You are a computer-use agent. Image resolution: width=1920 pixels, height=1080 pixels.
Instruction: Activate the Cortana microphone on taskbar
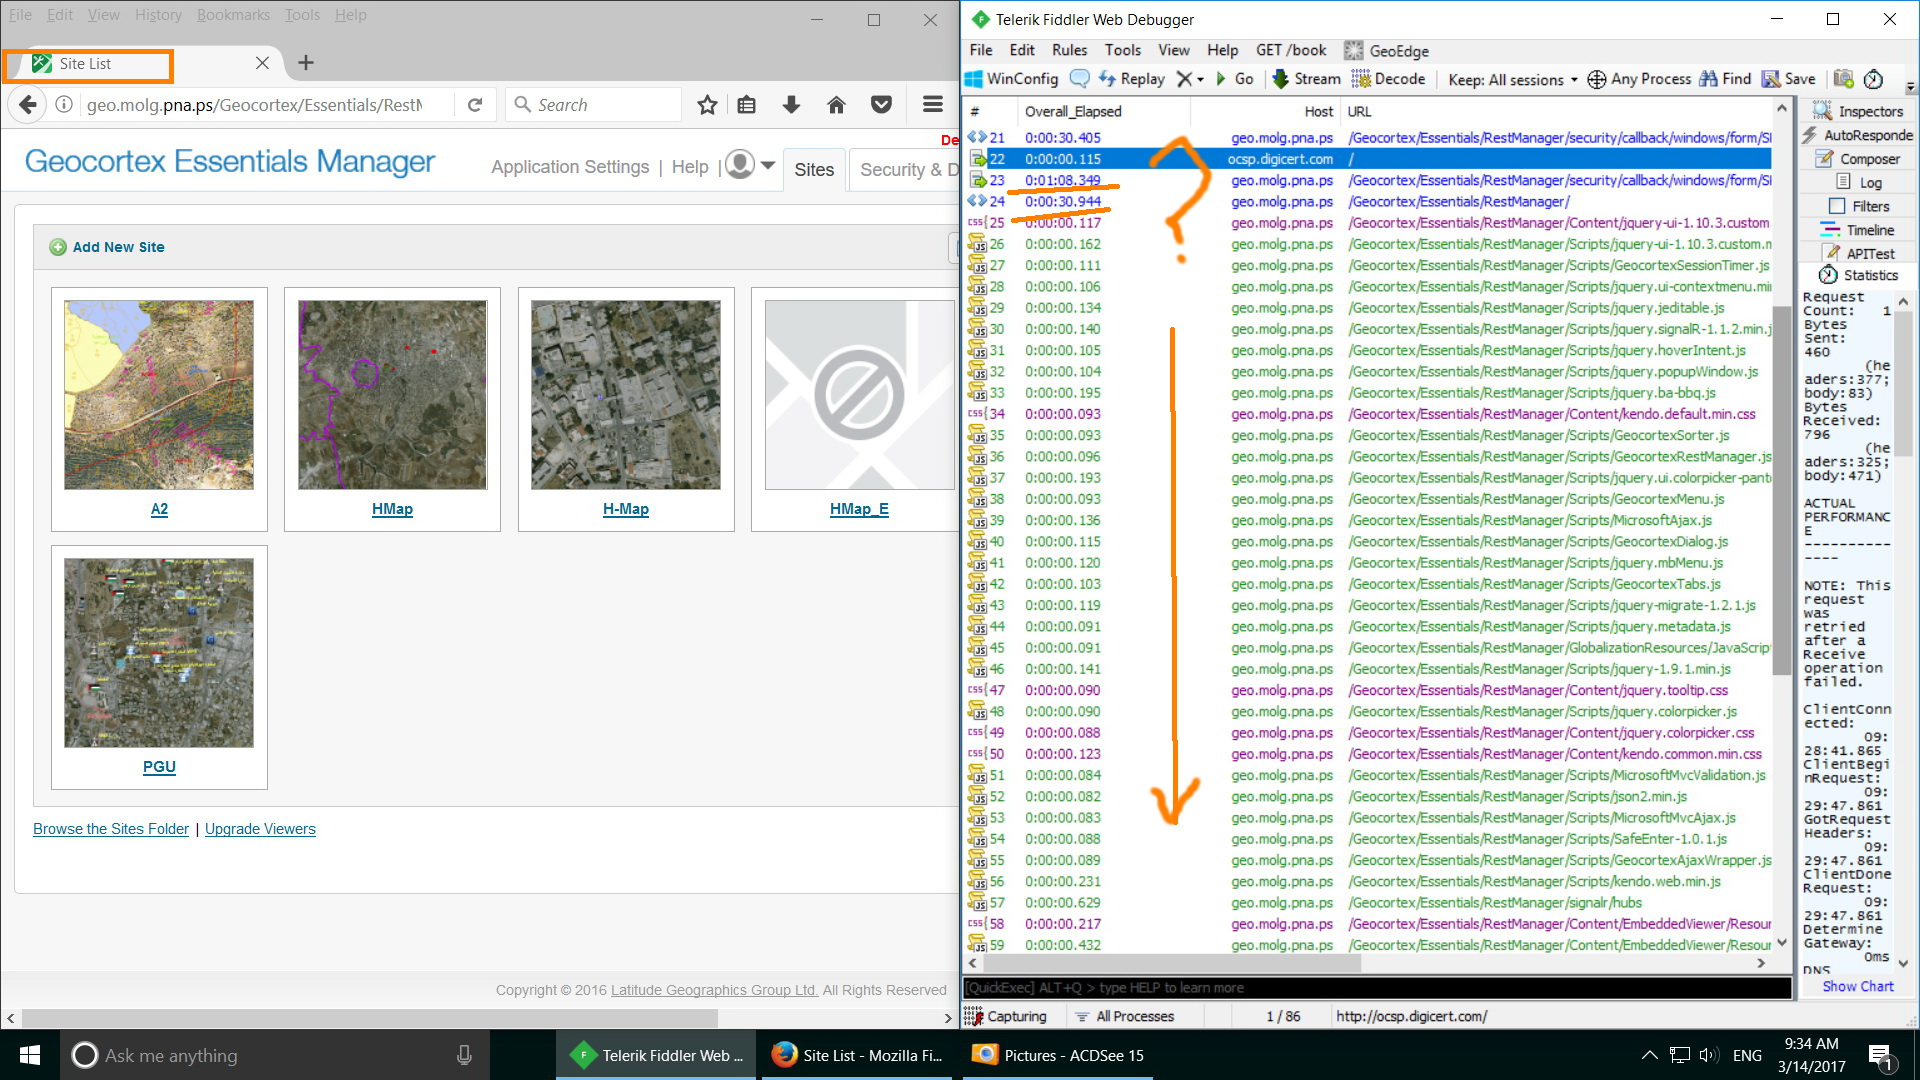[464, 1055]
